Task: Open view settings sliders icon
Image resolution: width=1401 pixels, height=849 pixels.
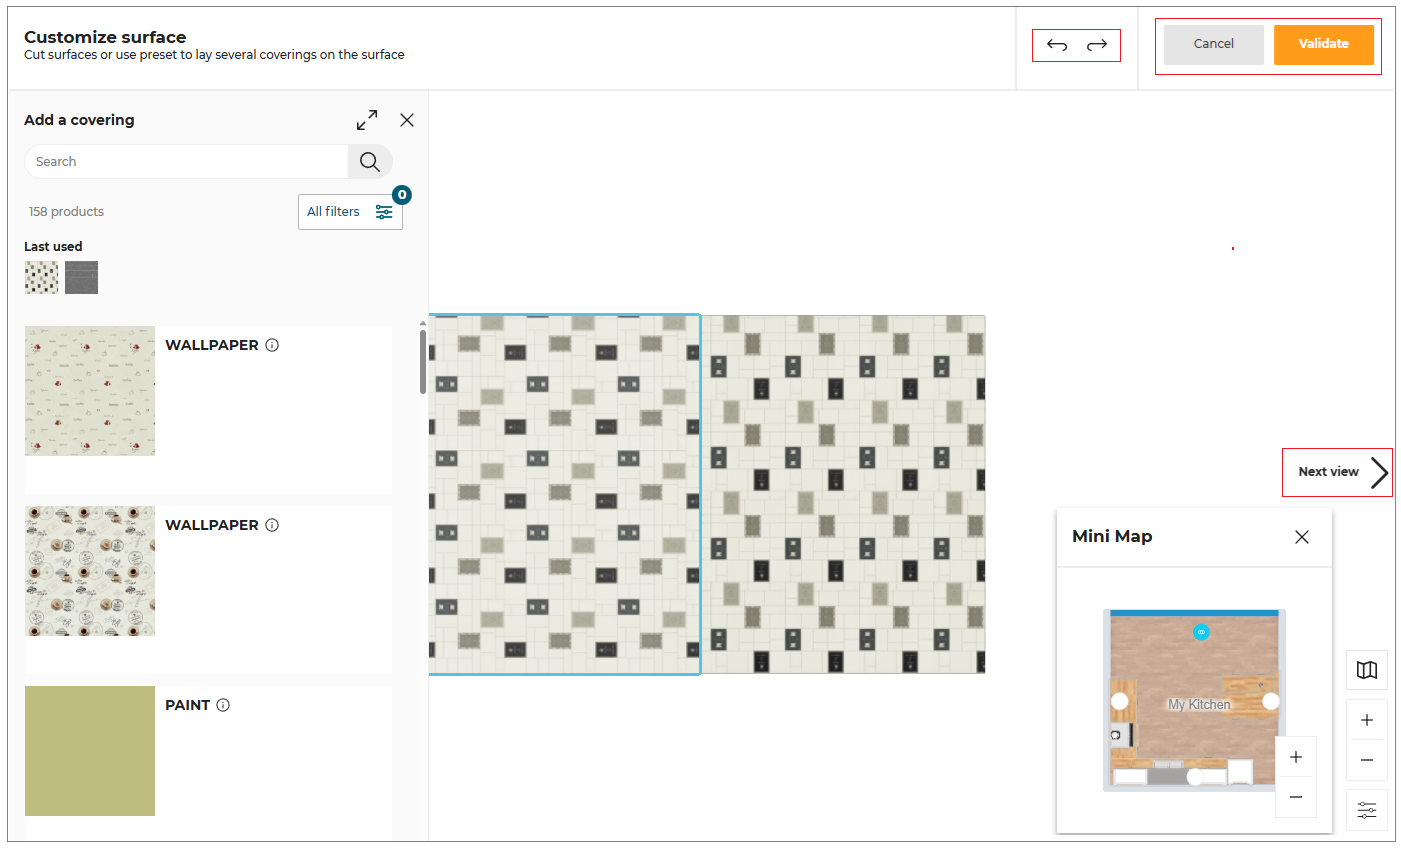Action: pos(1367,810)
